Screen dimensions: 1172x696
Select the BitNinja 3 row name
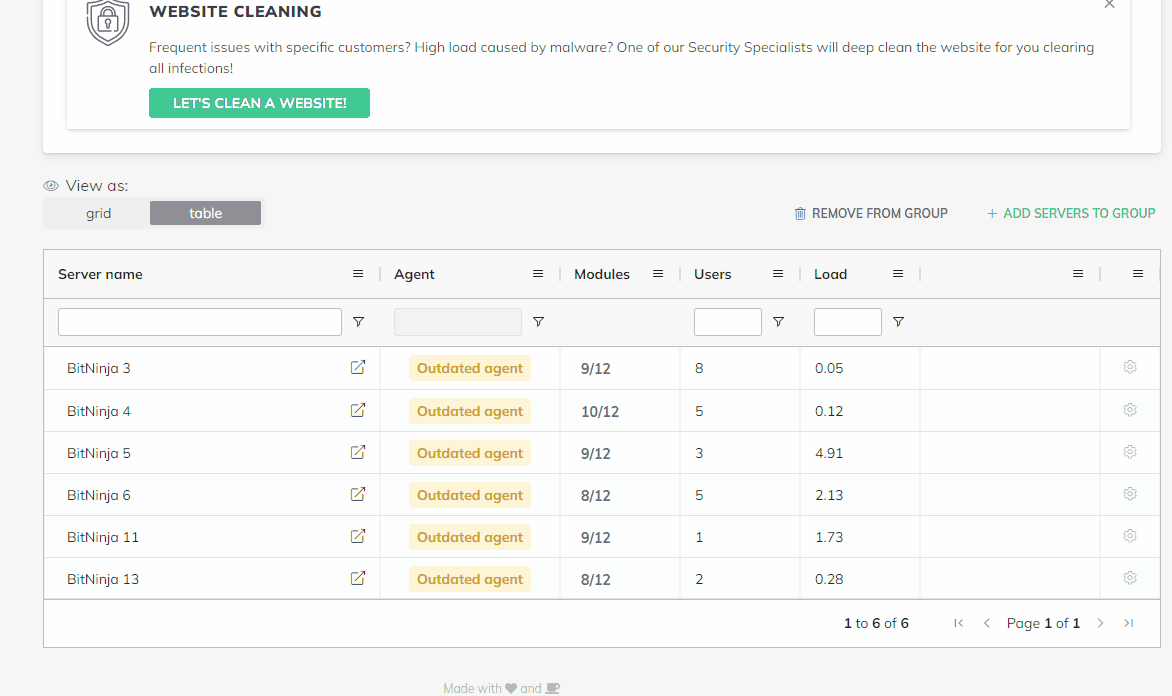pyautogui.click(x=99, y=368)
